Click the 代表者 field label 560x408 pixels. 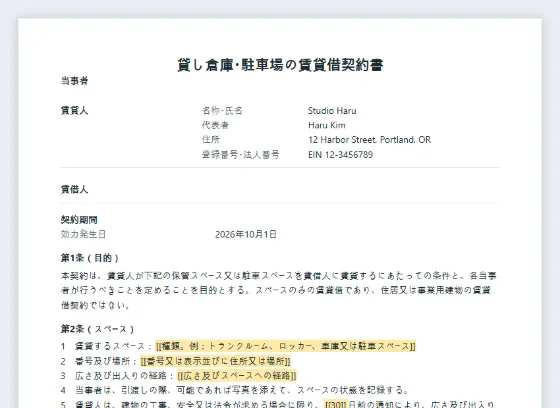coord(215,125)
